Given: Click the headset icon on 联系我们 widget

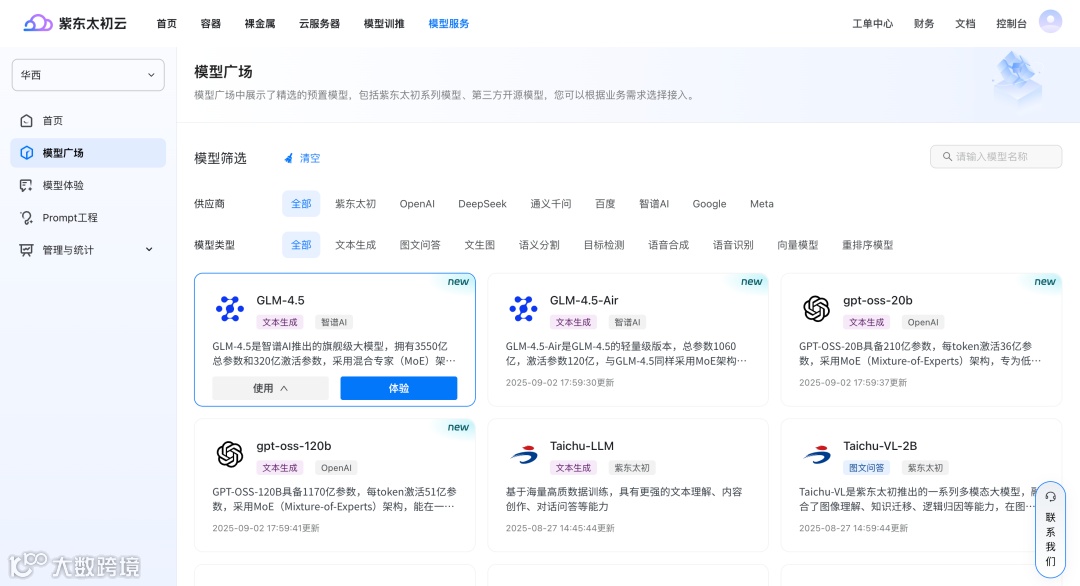Looking at the screenshot, I should (x=1050, y=496).
